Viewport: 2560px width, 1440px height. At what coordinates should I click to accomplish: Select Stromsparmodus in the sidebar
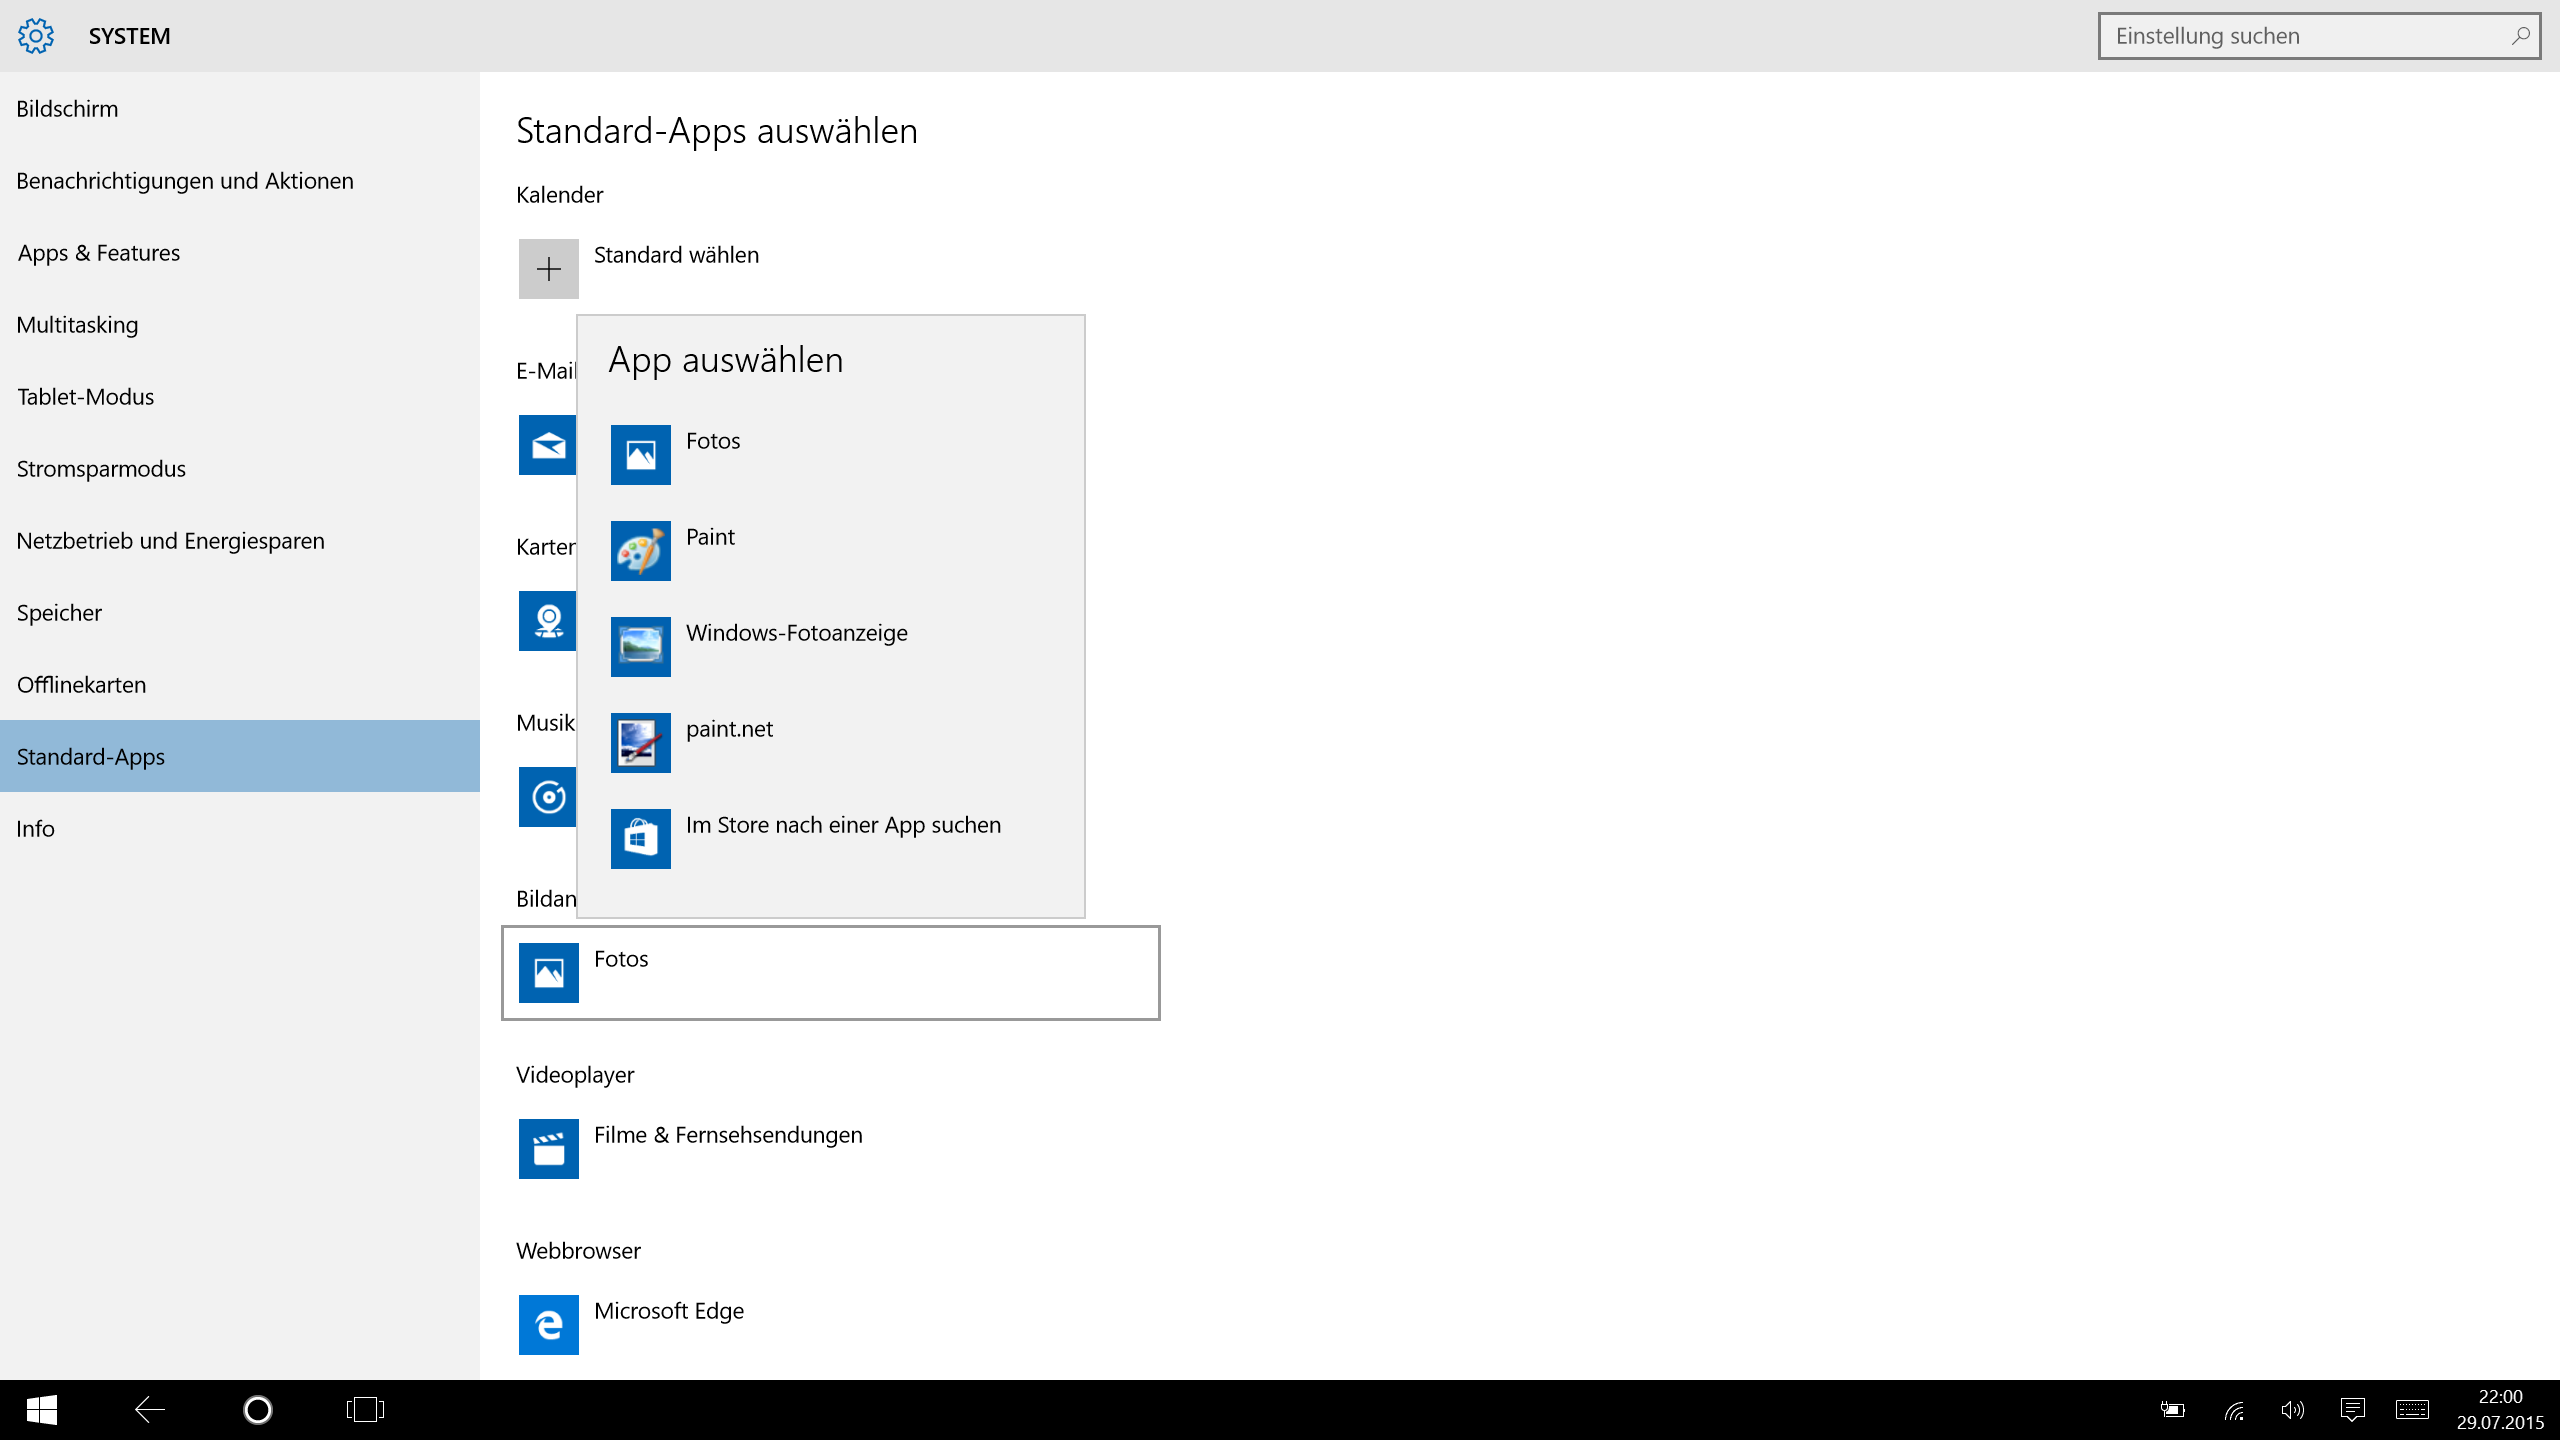(x=240, y=468)
